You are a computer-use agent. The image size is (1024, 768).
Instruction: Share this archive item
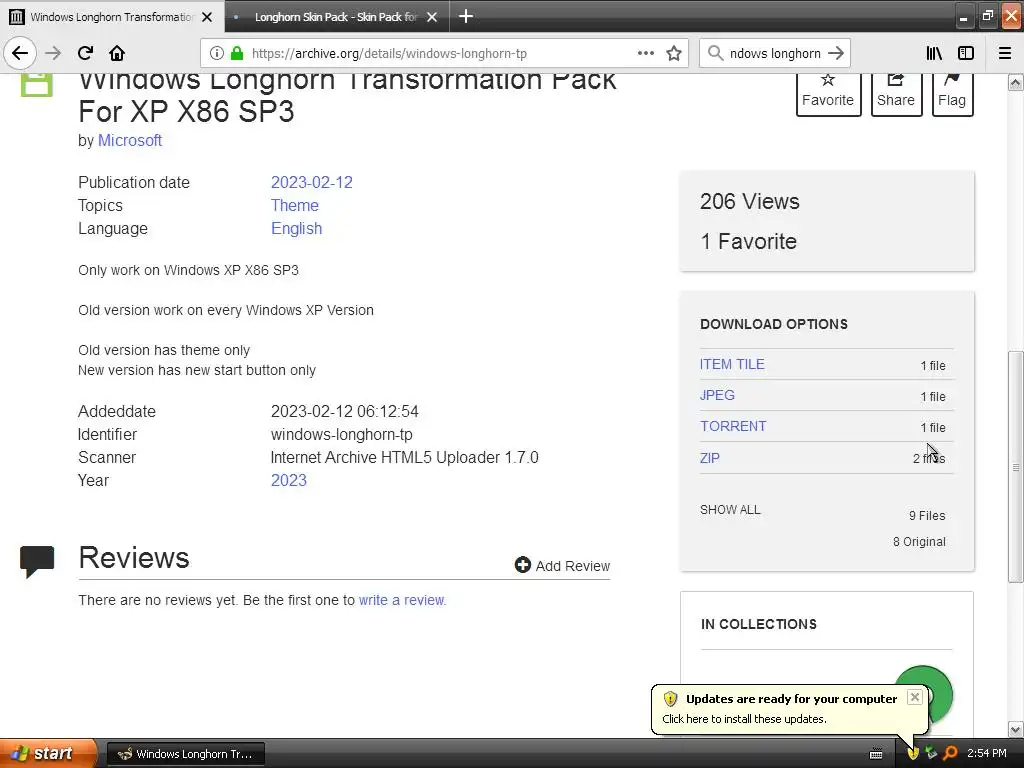896,94
